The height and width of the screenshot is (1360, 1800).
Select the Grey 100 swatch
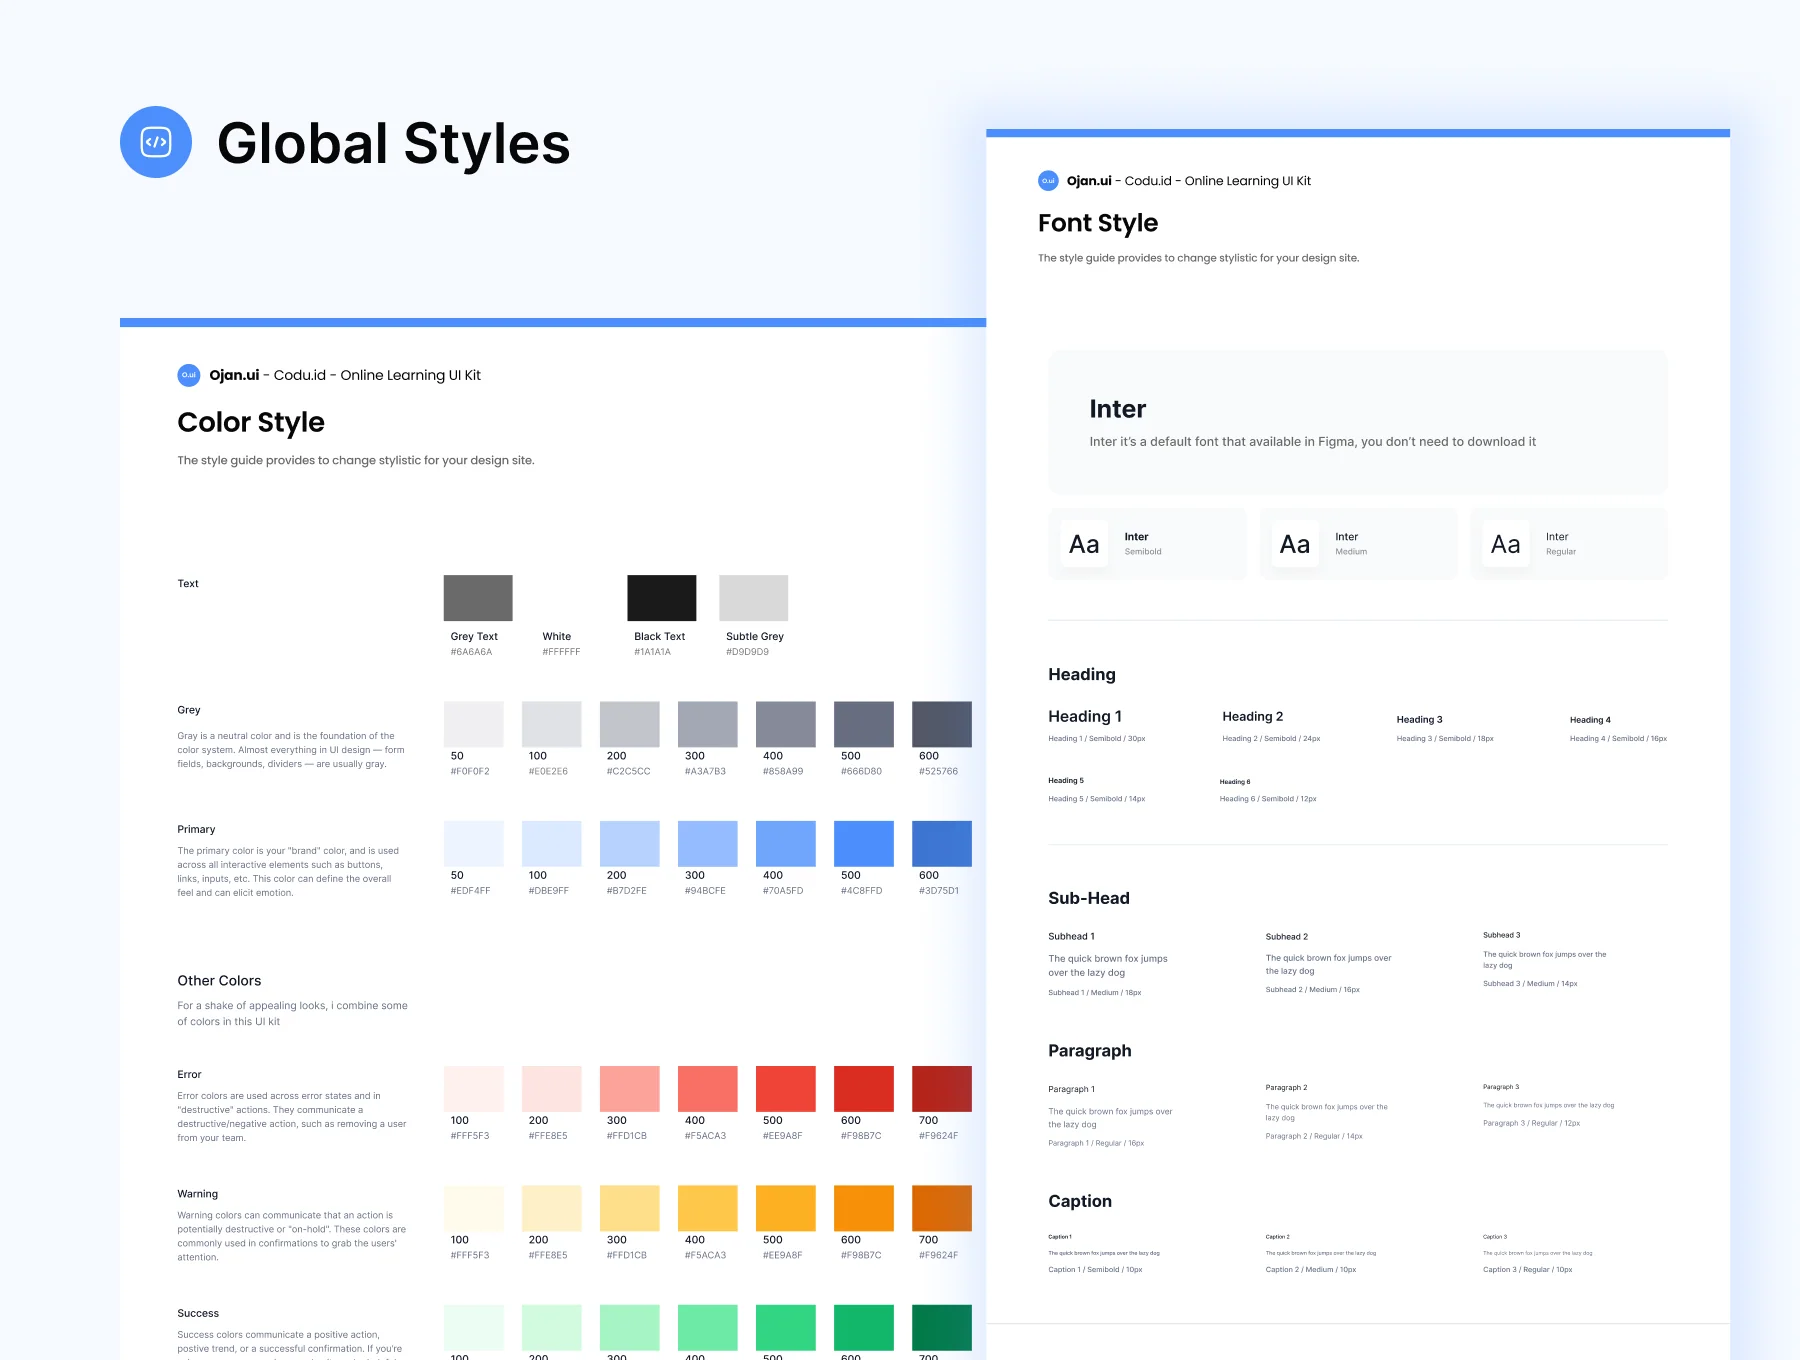[x=552, y=724]
